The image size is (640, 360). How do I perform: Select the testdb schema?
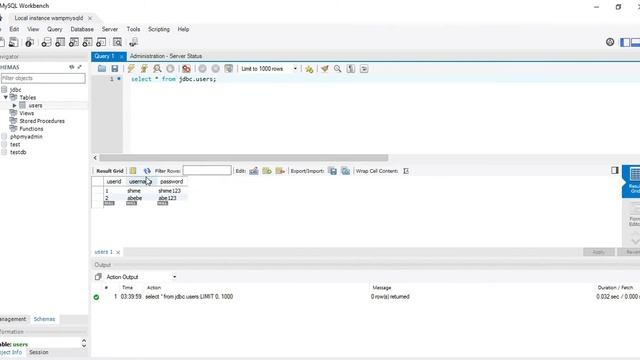pyautogui.click(x=18, y=152)
